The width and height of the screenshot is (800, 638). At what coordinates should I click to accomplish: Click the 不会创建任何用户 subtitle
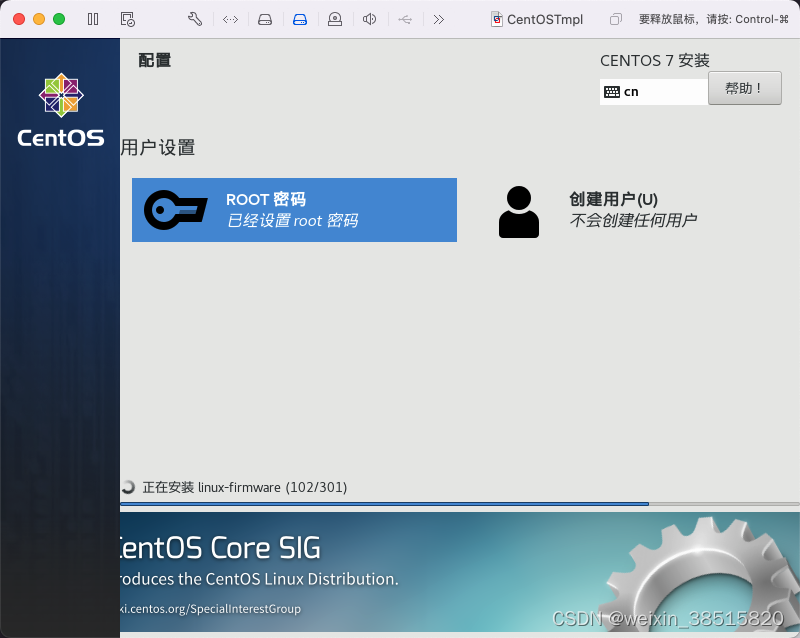(x=633, y=220)
